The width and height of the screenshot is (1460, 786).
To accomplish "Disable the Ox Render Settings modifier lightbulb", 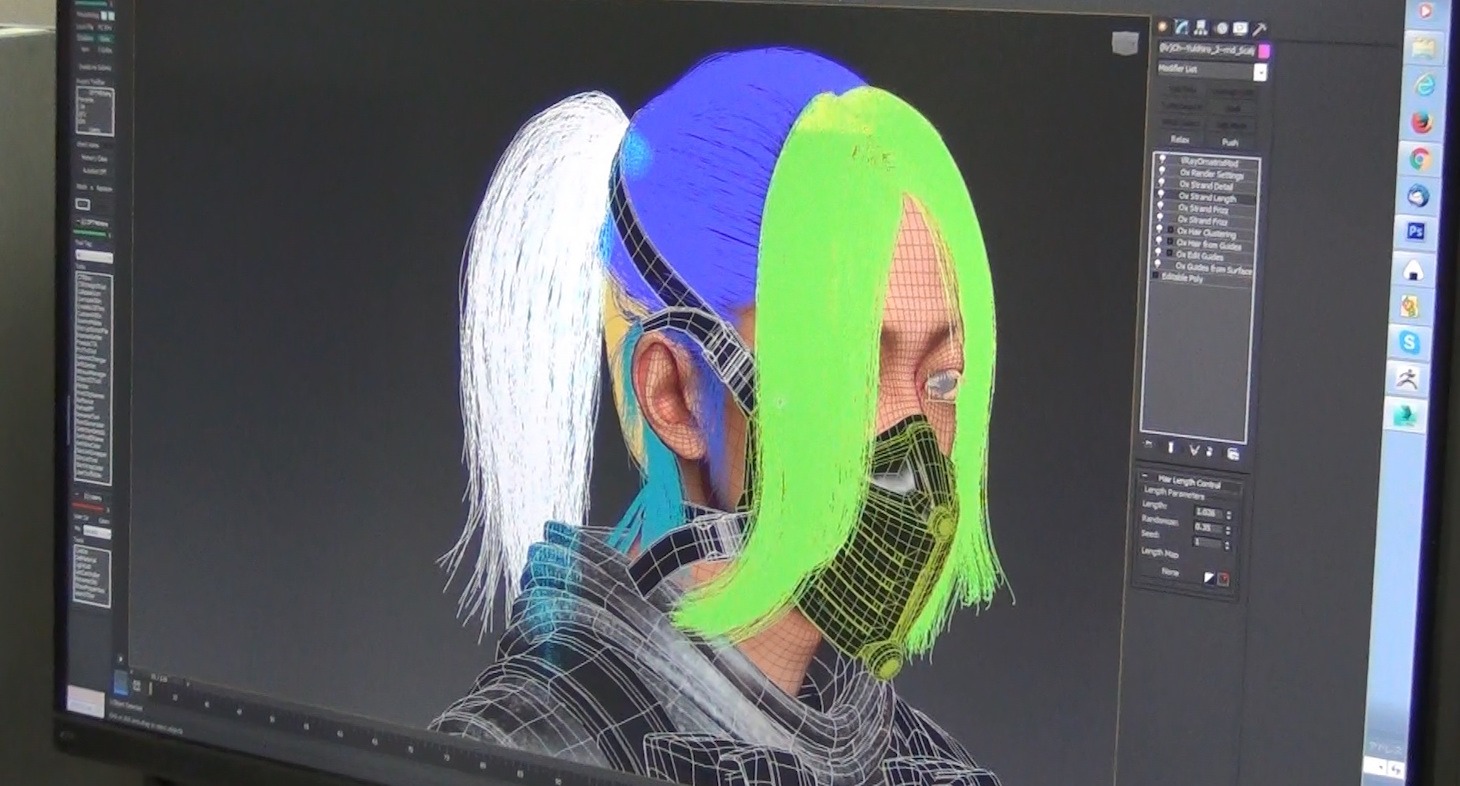I will pos(1161,173).
